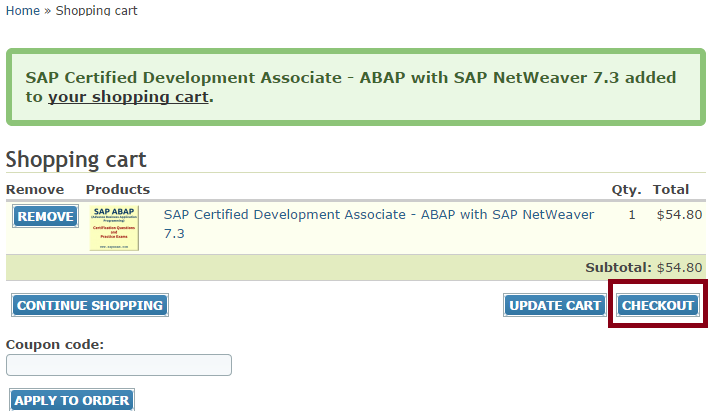The image size is (712, 420).
Task: Select the item total $54.80 in the product row
Action: pos(679,214)
